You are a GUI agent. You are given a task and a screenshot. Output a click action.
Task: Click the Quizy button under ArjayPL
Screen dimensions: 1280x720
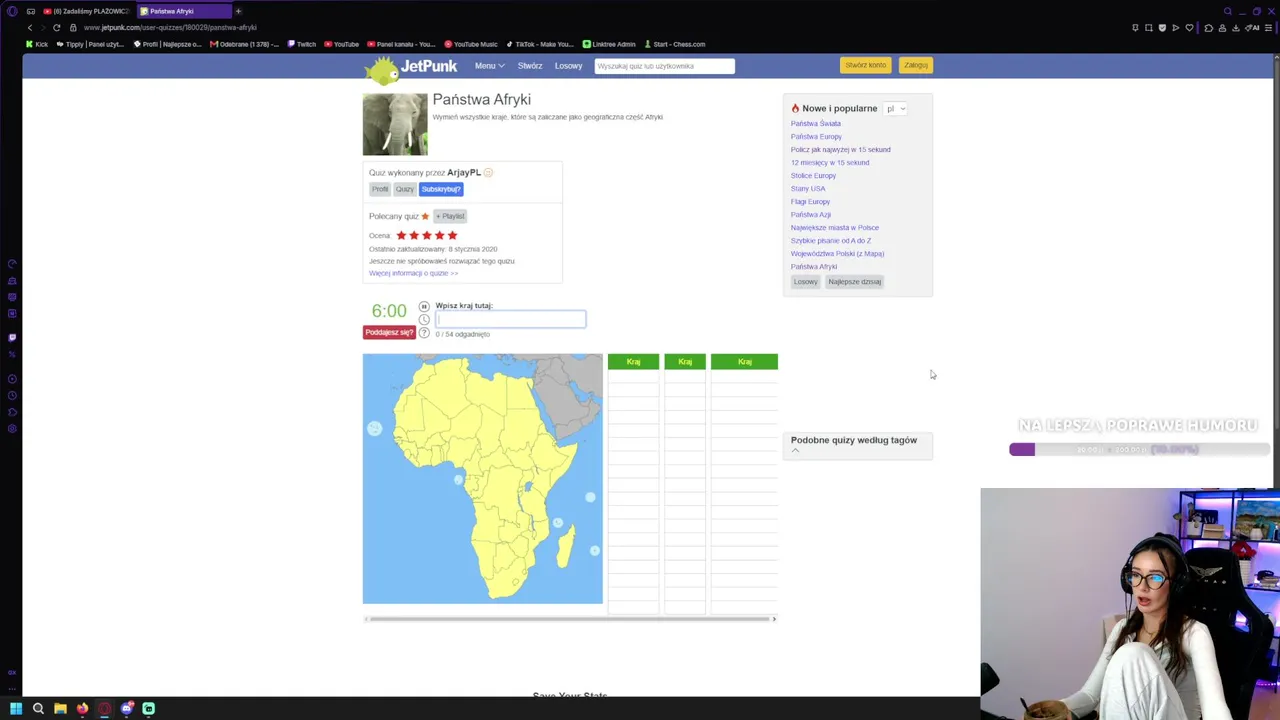(x=404, y=189)
